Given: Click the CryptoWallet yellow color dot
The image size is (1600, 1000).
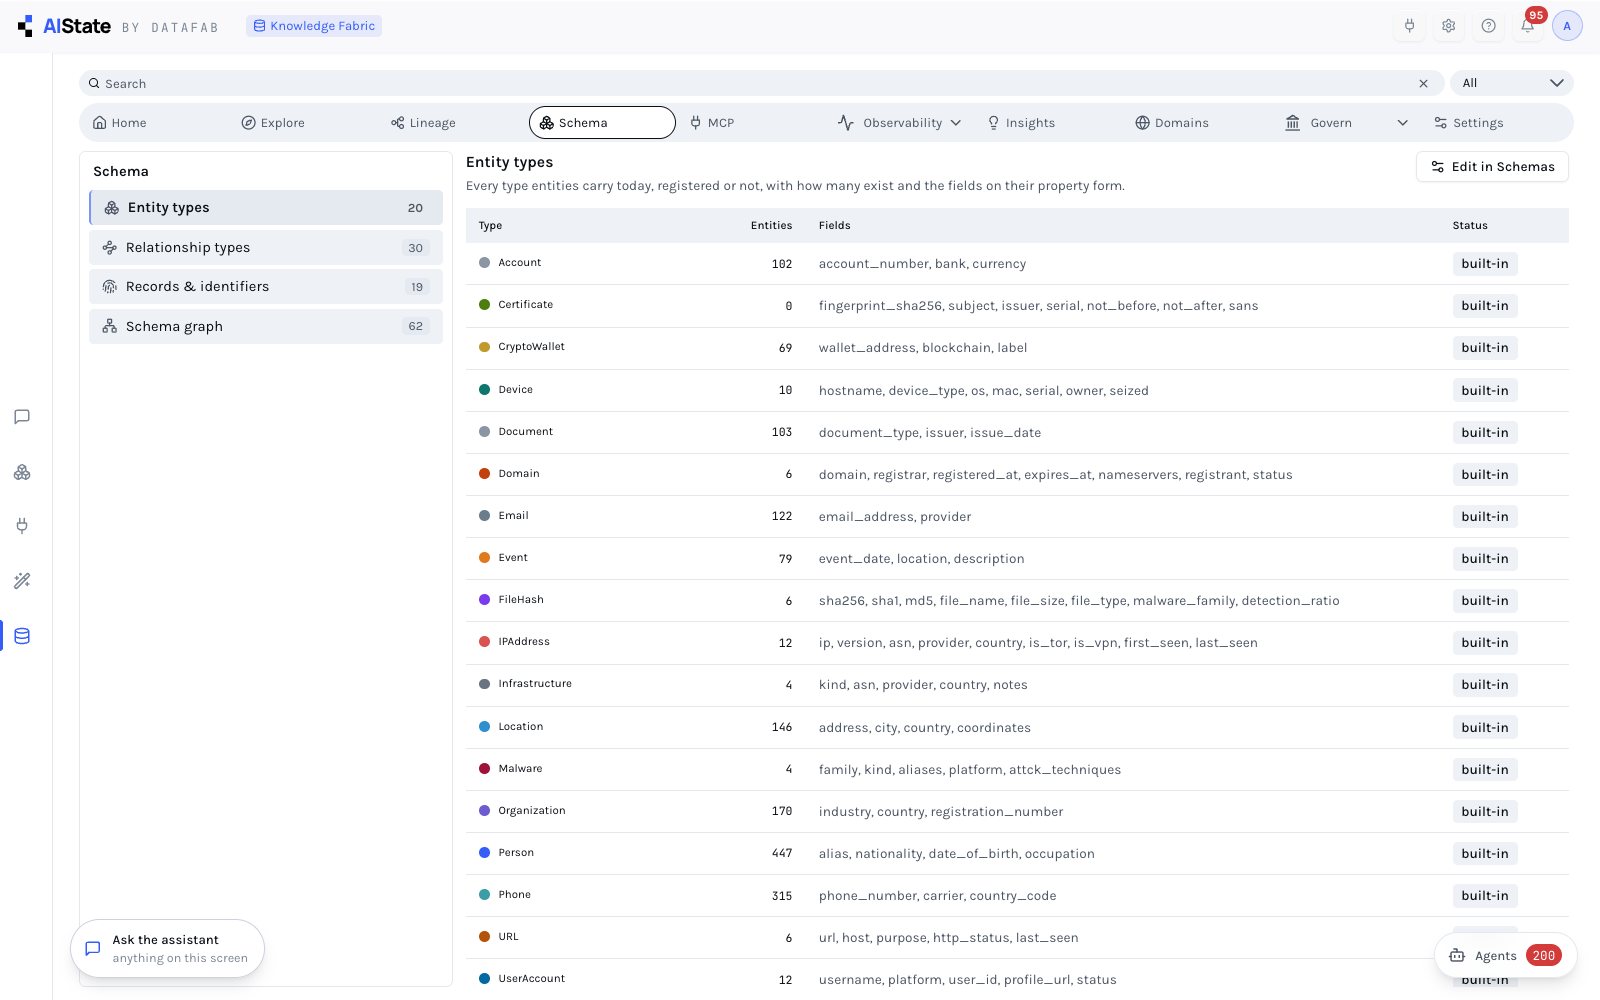Looking at the screenshot, I should click(484, 347).
